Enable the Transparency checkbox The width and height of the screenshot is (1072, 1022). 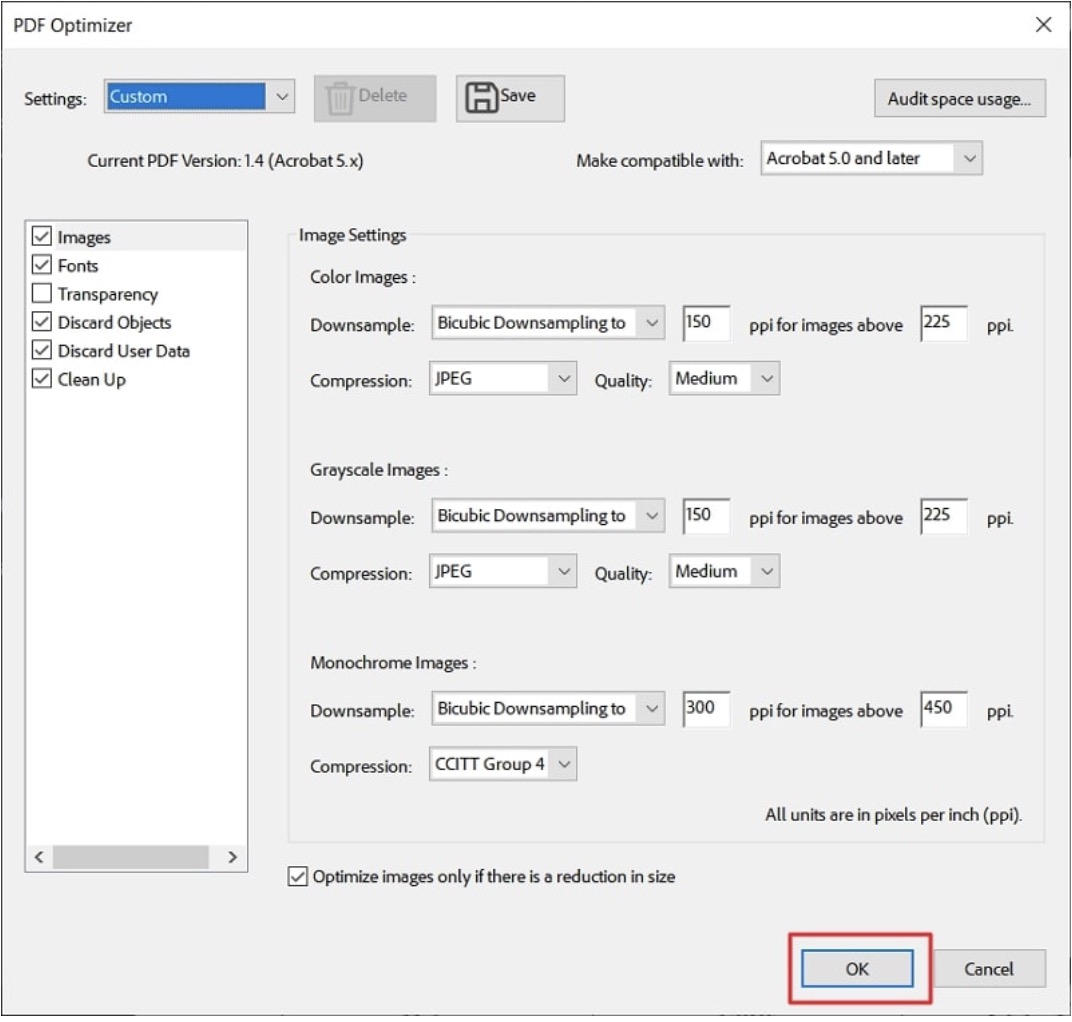pos(42,294)
